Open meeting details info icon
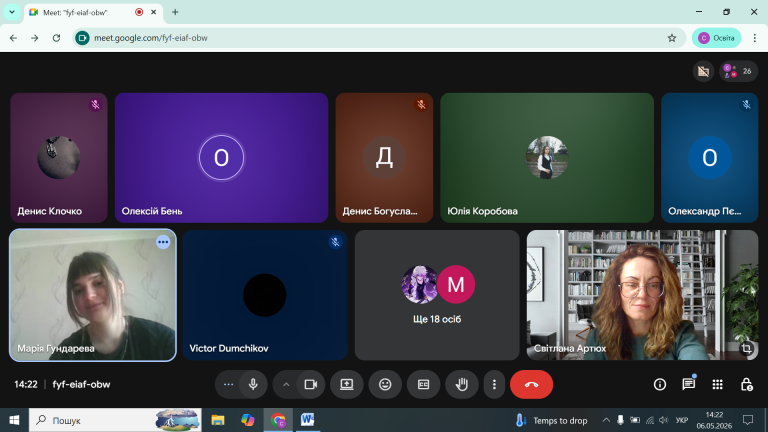The image size is (768, 432). 660,384
